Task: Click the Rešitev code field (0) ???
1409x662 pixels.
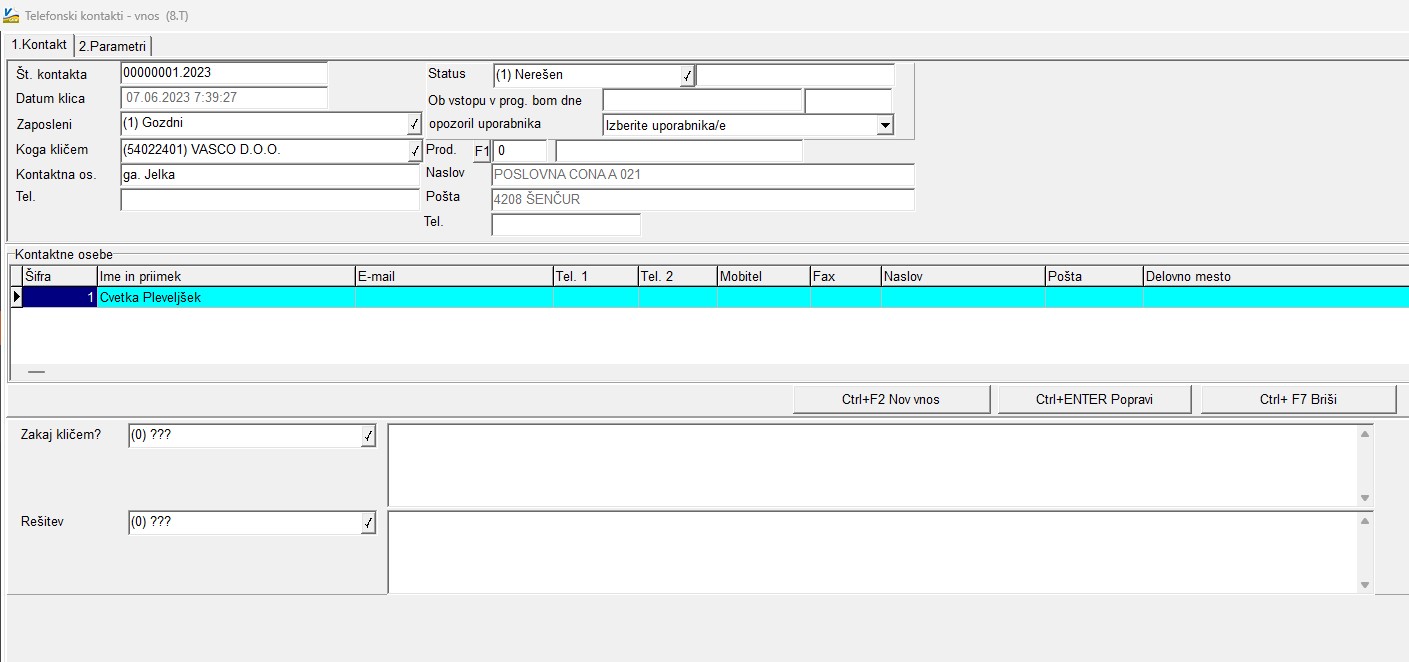Action: tap(244, 523)
